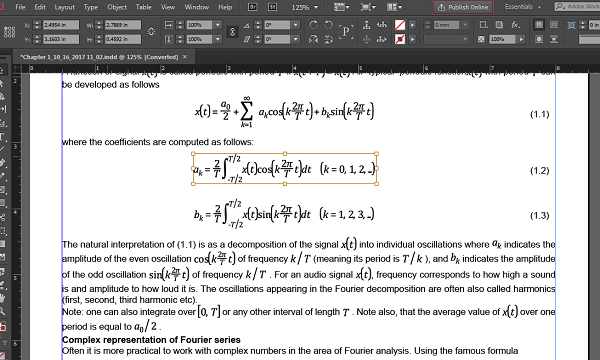
Task: Click Flip Vertical icon
Action: [328, 39]
